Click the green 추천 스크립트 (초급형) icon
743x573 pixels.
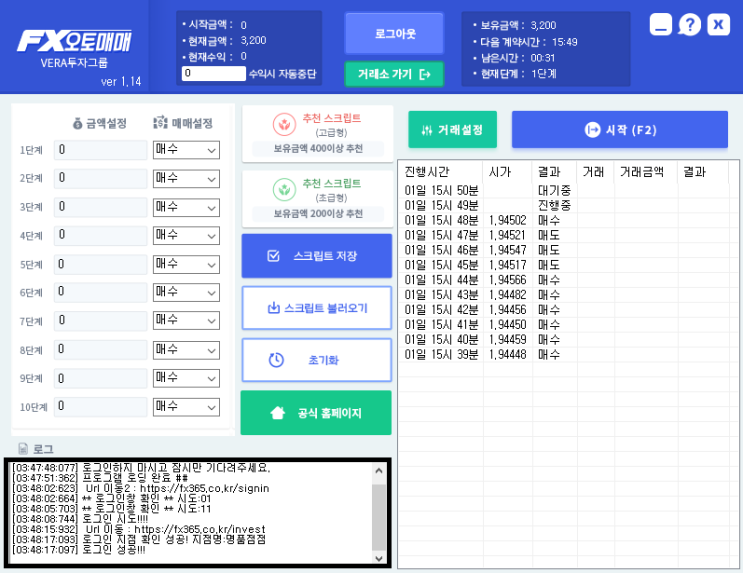tap(284, 190)
